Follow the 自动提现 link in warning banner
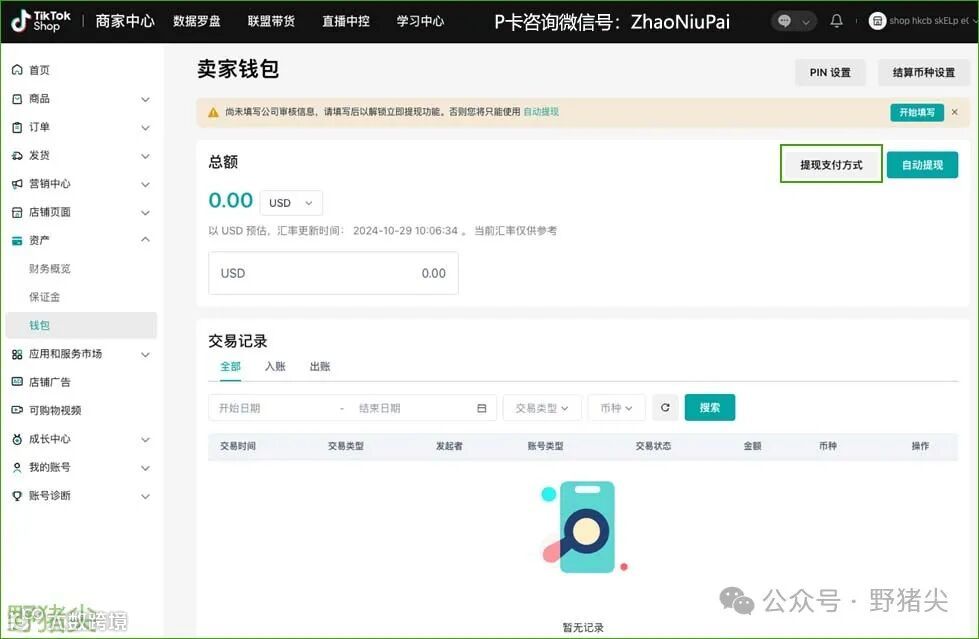This screenshot has width=979, height=639. (x=541, y=112)
